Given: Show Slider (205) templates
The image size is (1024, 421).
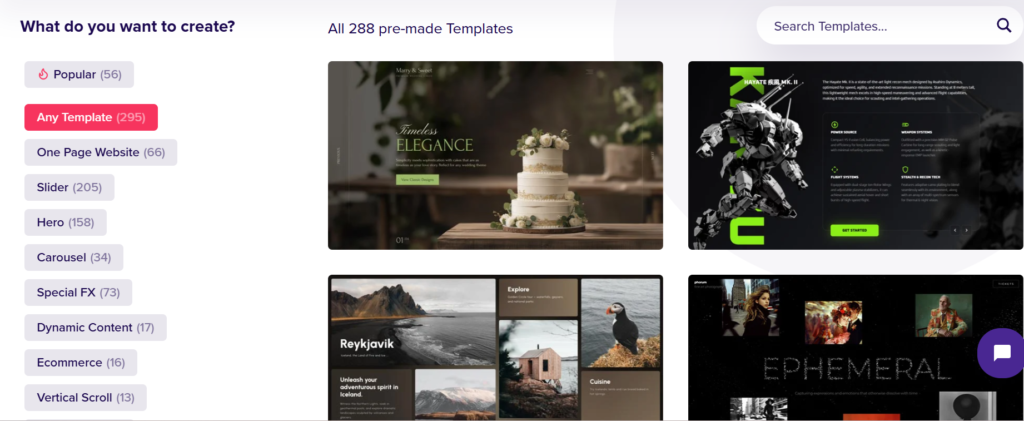Looking at the screenshot, I should (x=69, y=187).
